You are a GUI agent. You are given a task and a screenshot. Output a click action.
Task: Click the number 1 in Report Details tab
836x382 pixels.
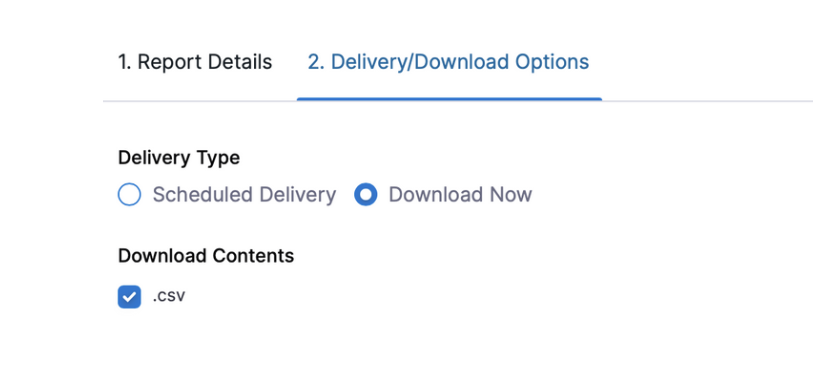tap(124, 62)
